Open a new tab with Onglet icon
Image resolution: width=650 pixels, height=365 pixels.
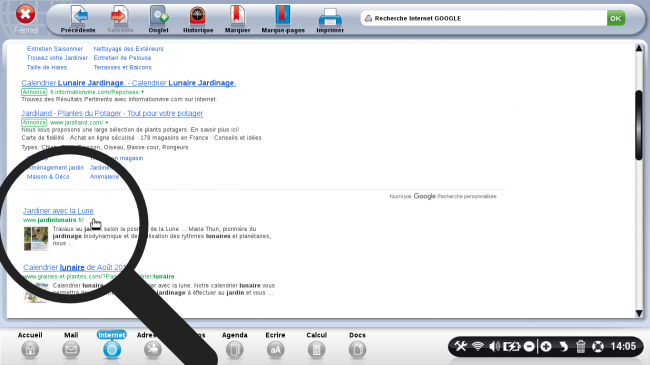158,16
